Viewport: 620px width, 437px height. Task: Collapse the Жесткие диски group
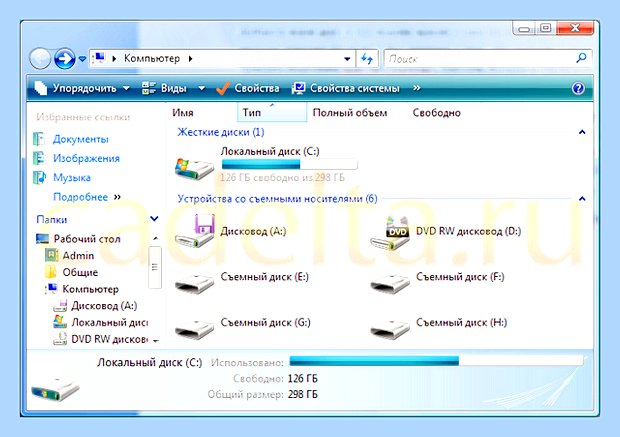coord(582,132)
